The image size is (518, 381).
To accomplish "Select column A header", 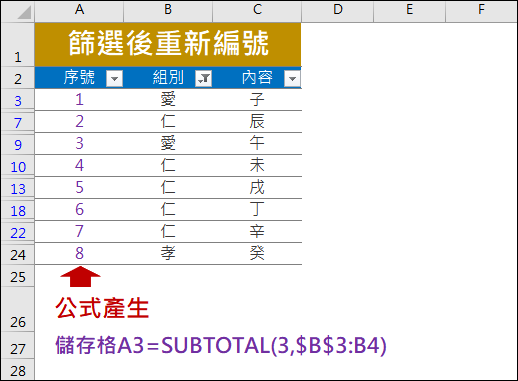I will [x=79, y=11].
